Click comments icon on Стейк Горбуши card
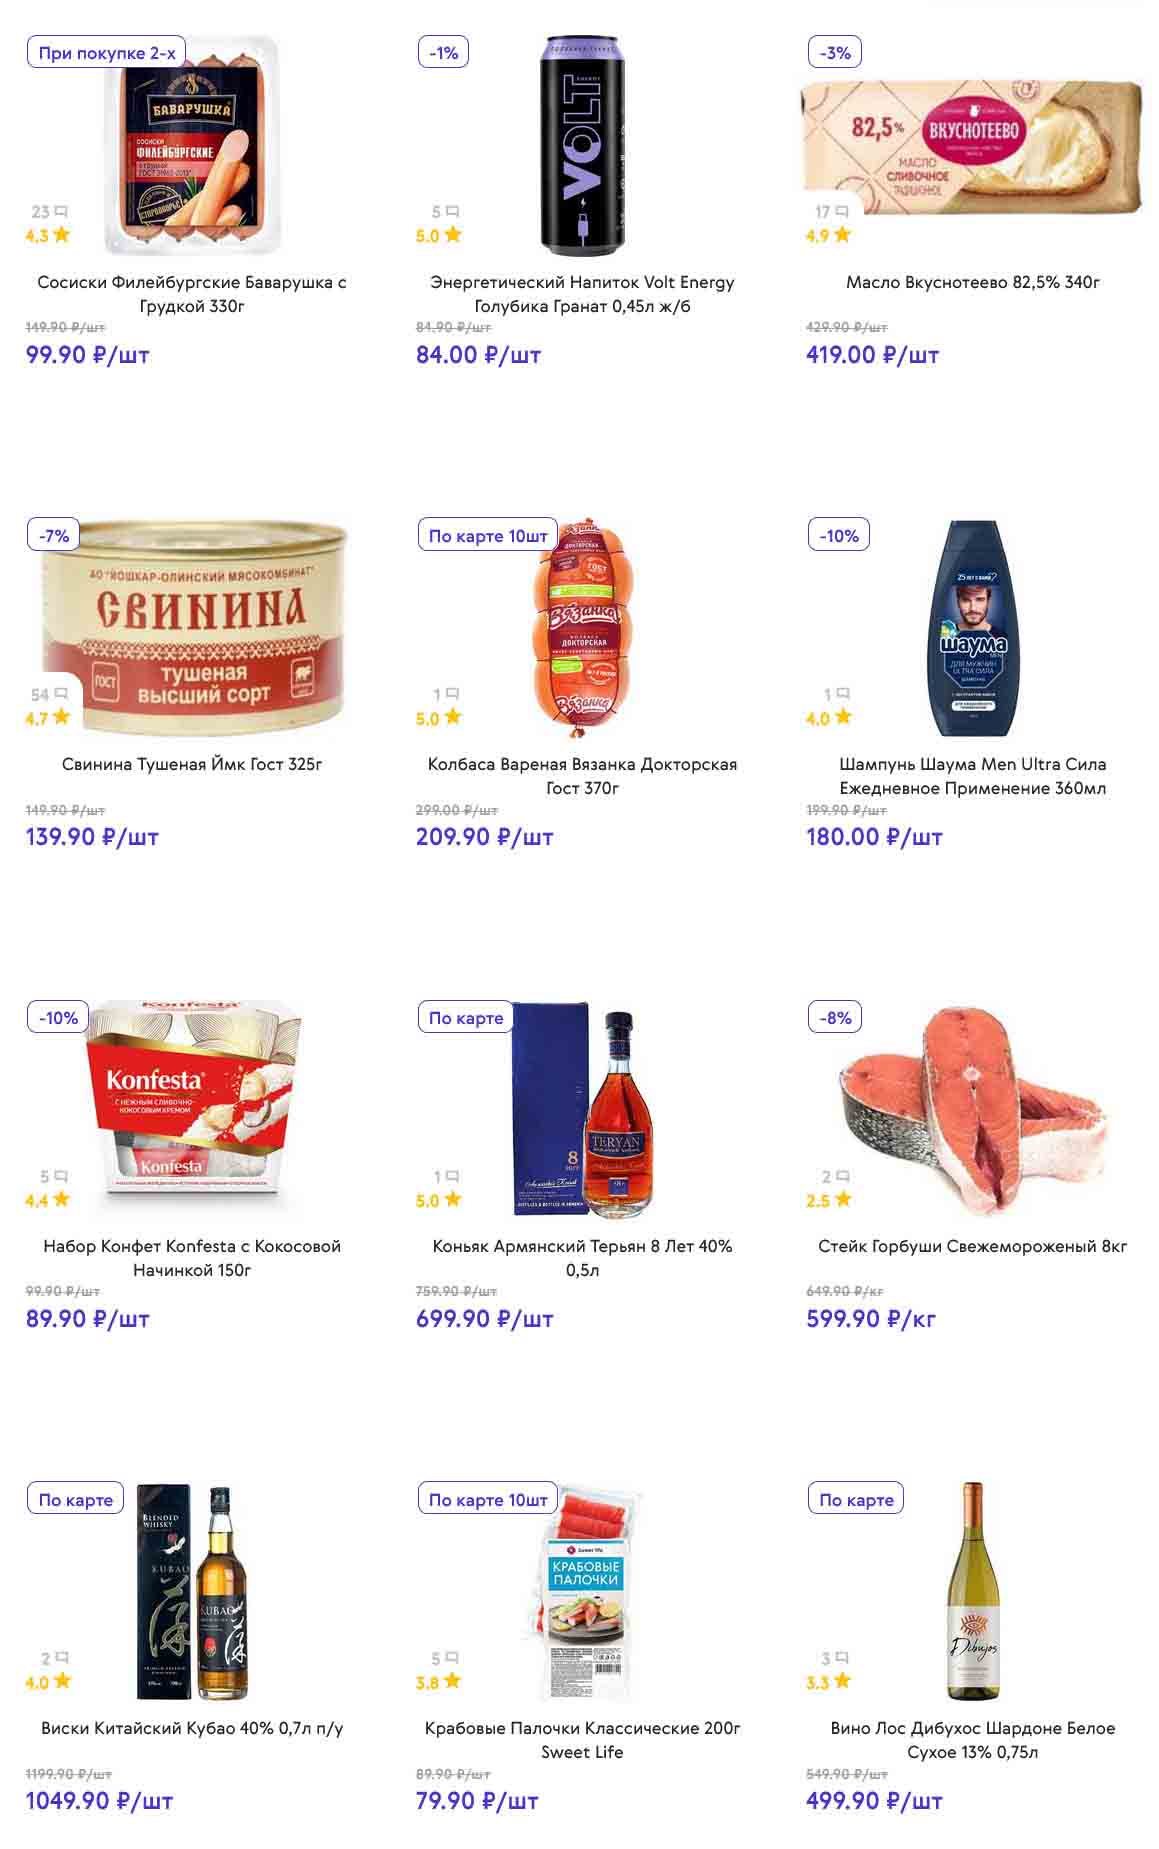The image size is (1159, 1849). click(x=842, y=1176)
